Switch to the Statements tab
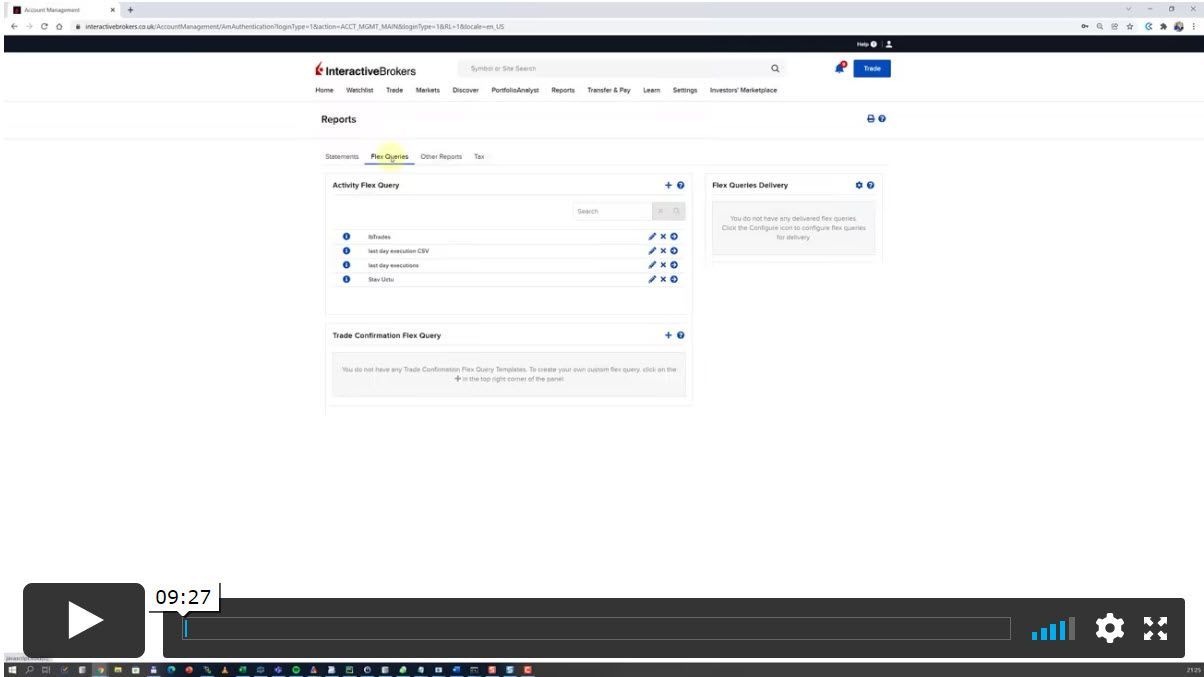Screen dimensions: 1204x677 tap(342, 157)
